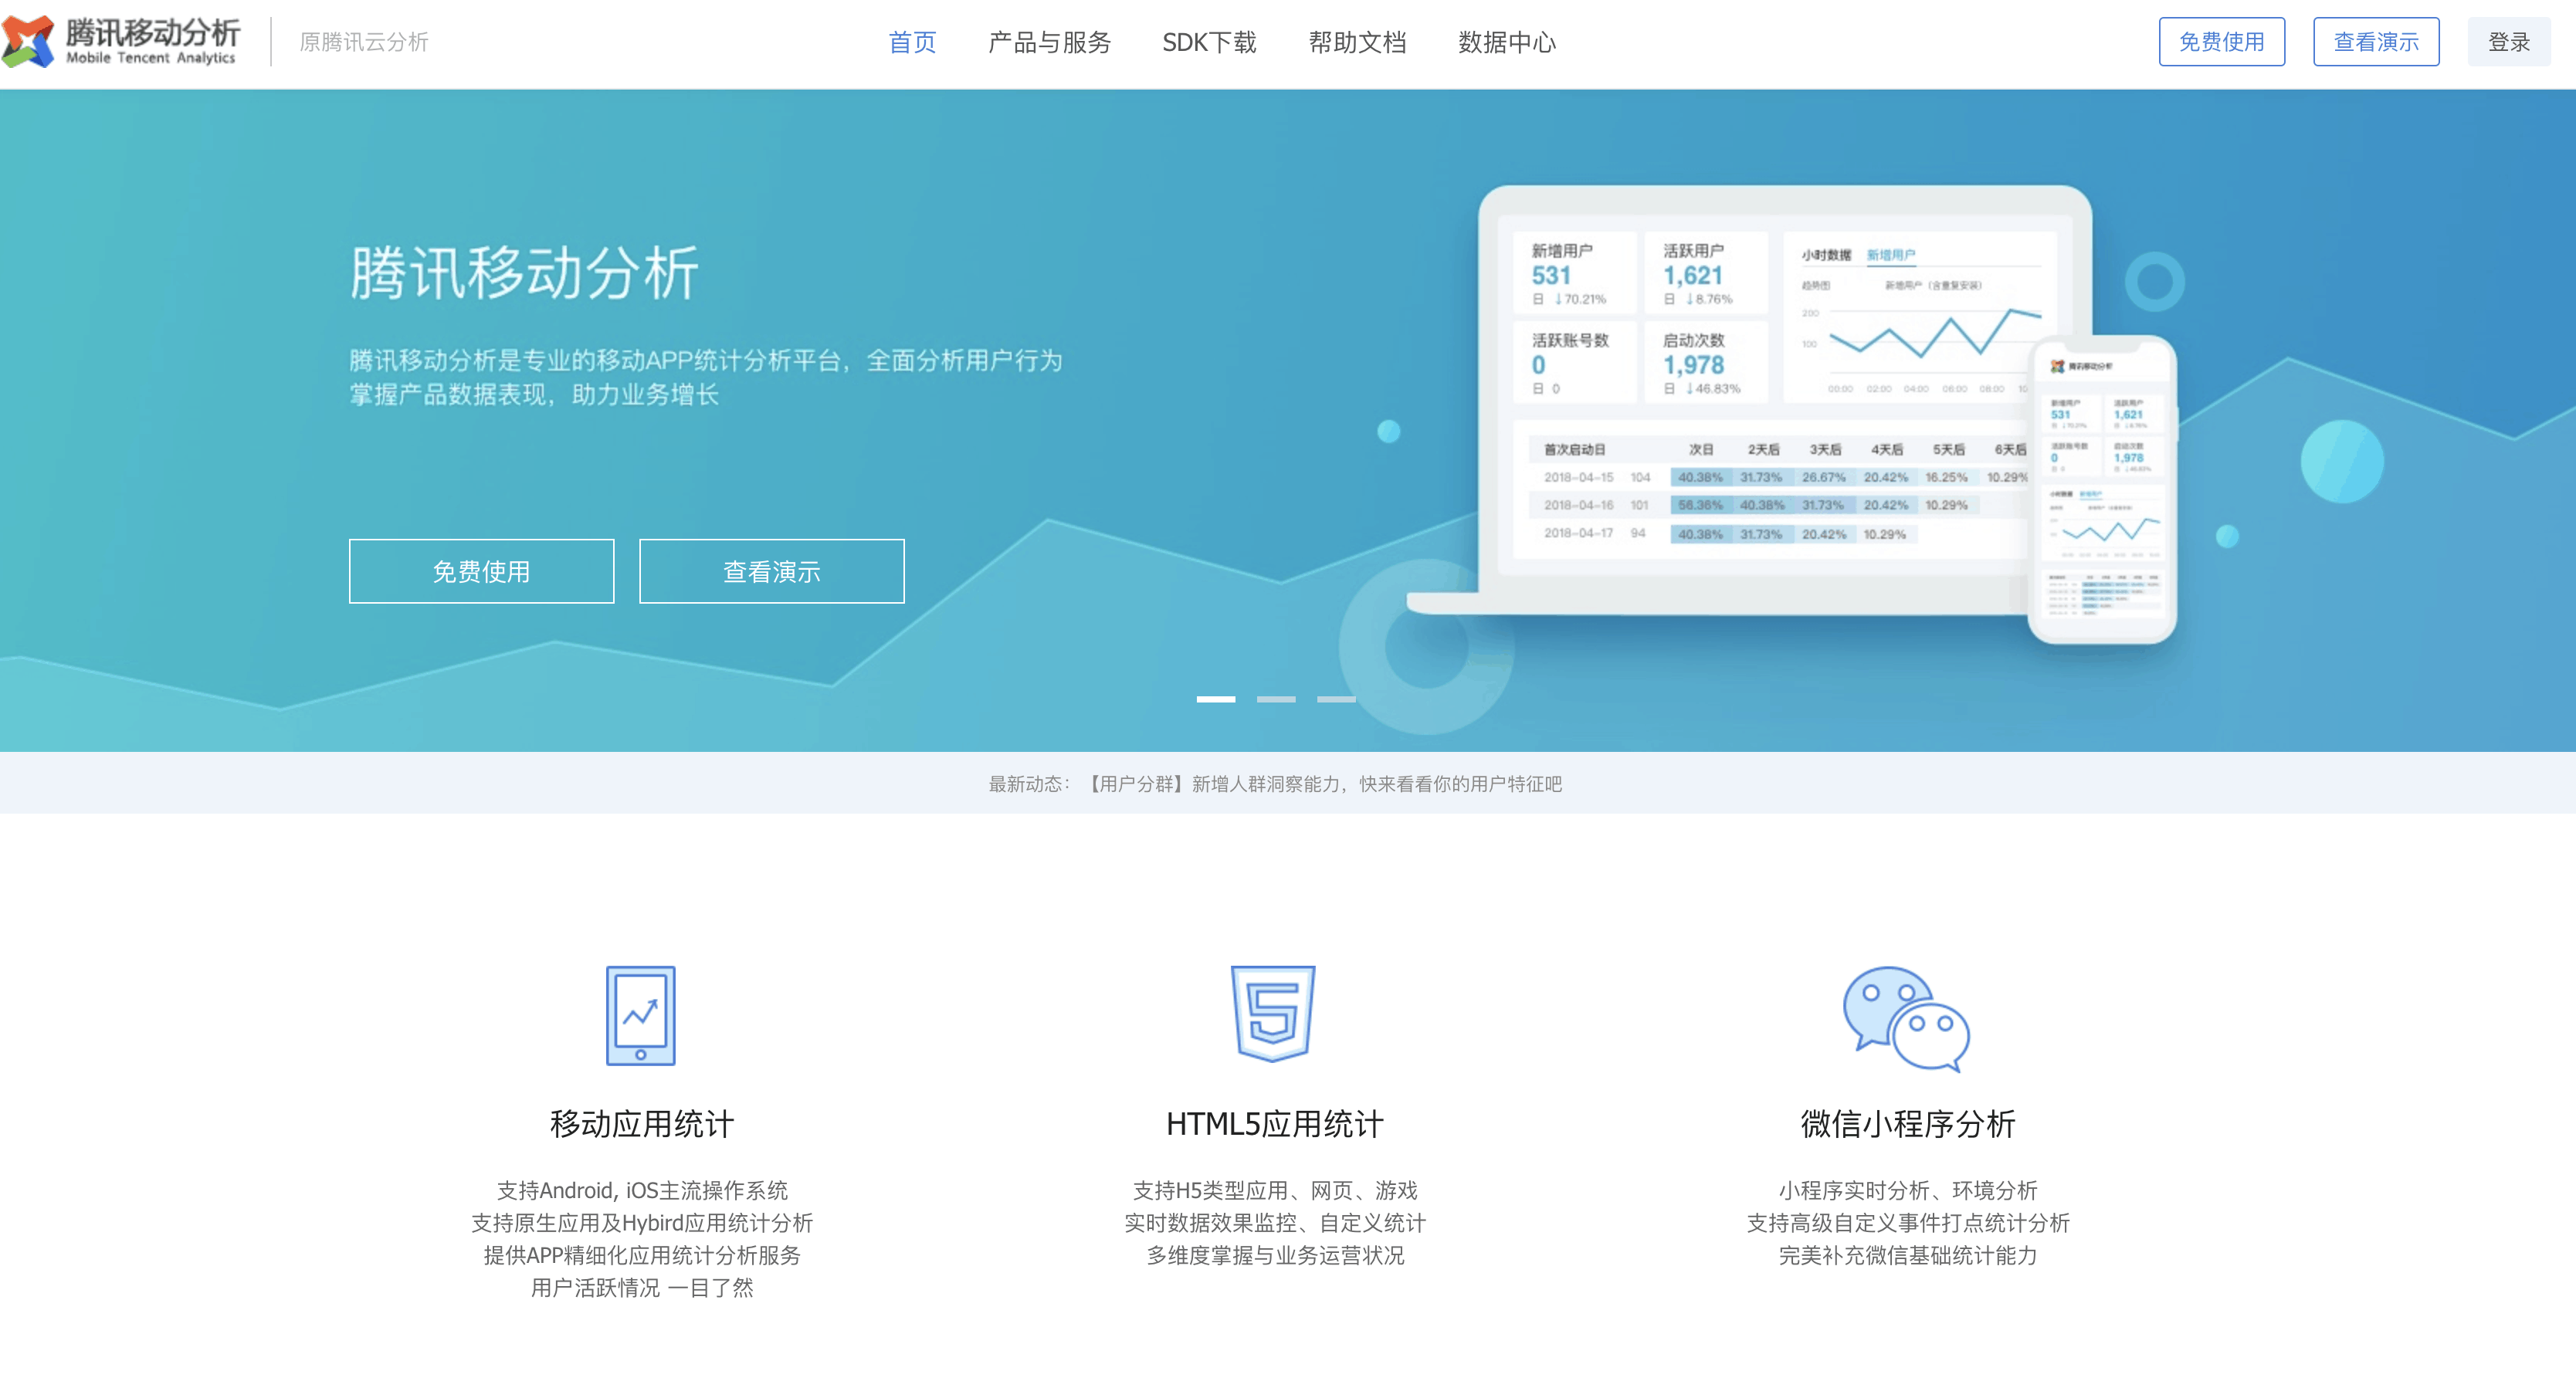Select the second carousel indicator dash
Screen dimensions: 2576x1388
tap(1276, 699)
